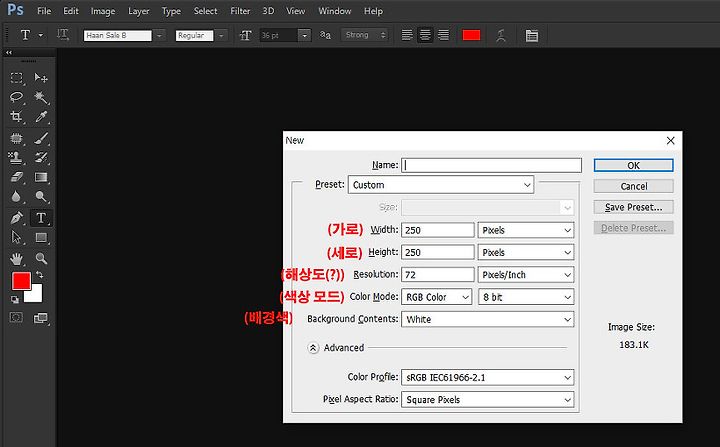Open the File menu

coord(44,11)
